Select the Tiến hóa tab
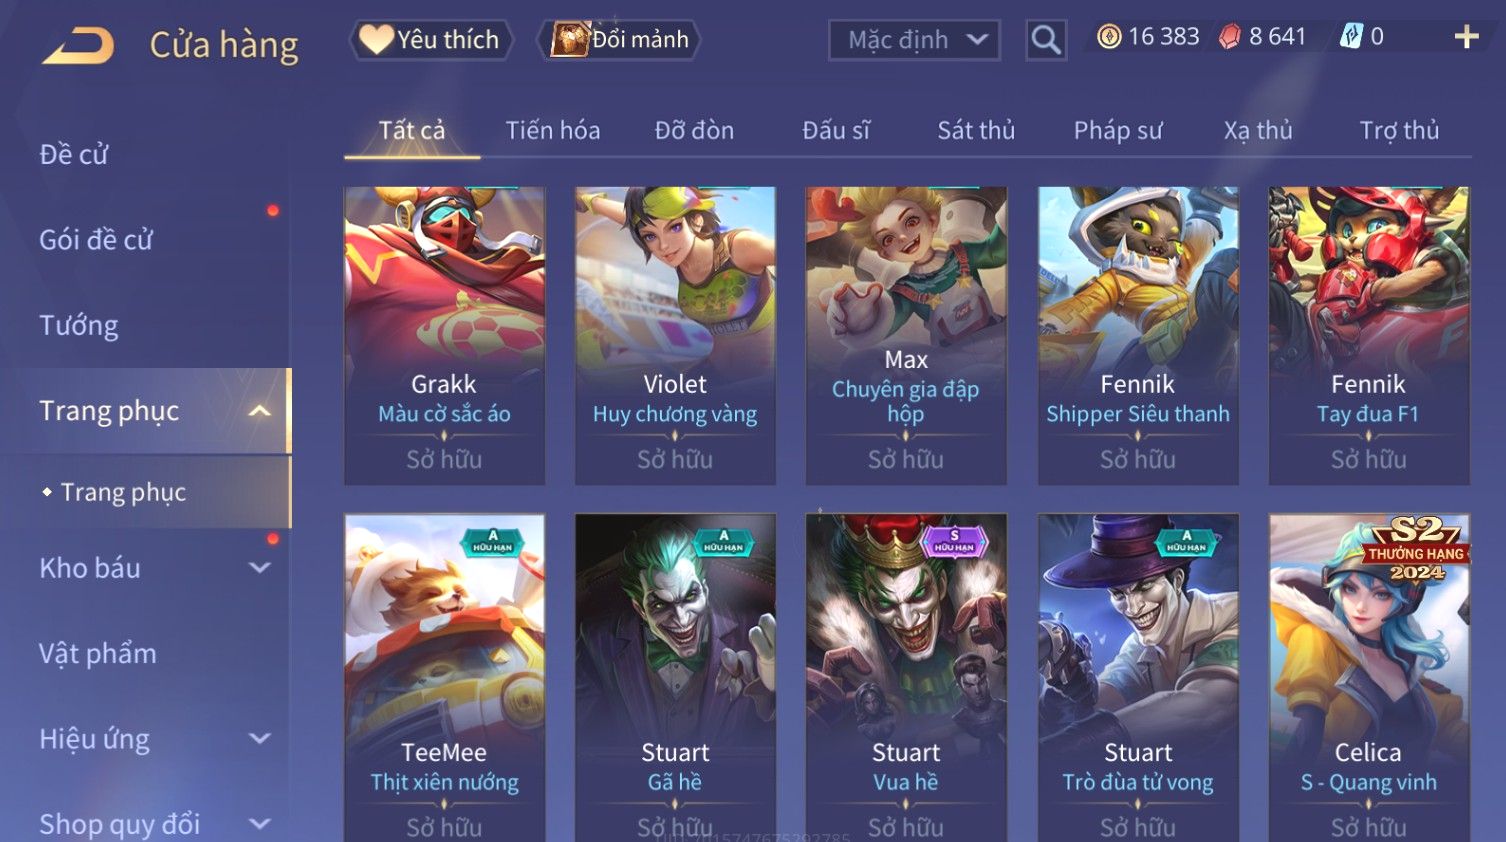Screen dimensions: 1506x842 coord(553,130)
